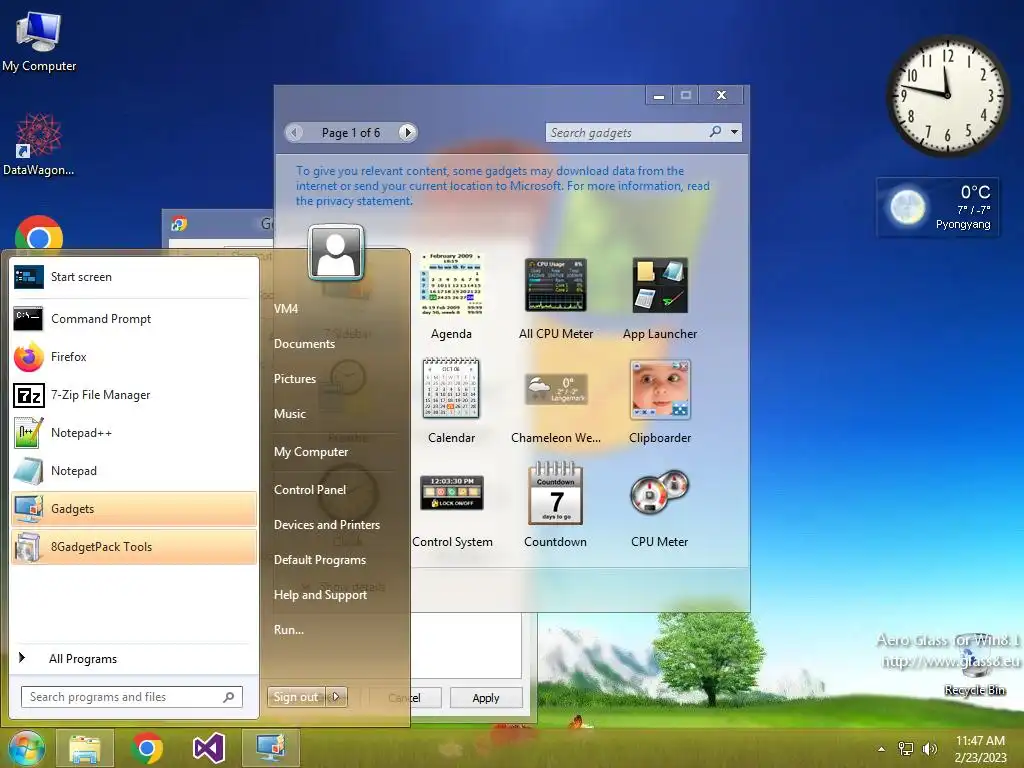This screenshot has height=768, width=1024.
Task: Choose the Calendar gadget
Action: tap(451, 401)
